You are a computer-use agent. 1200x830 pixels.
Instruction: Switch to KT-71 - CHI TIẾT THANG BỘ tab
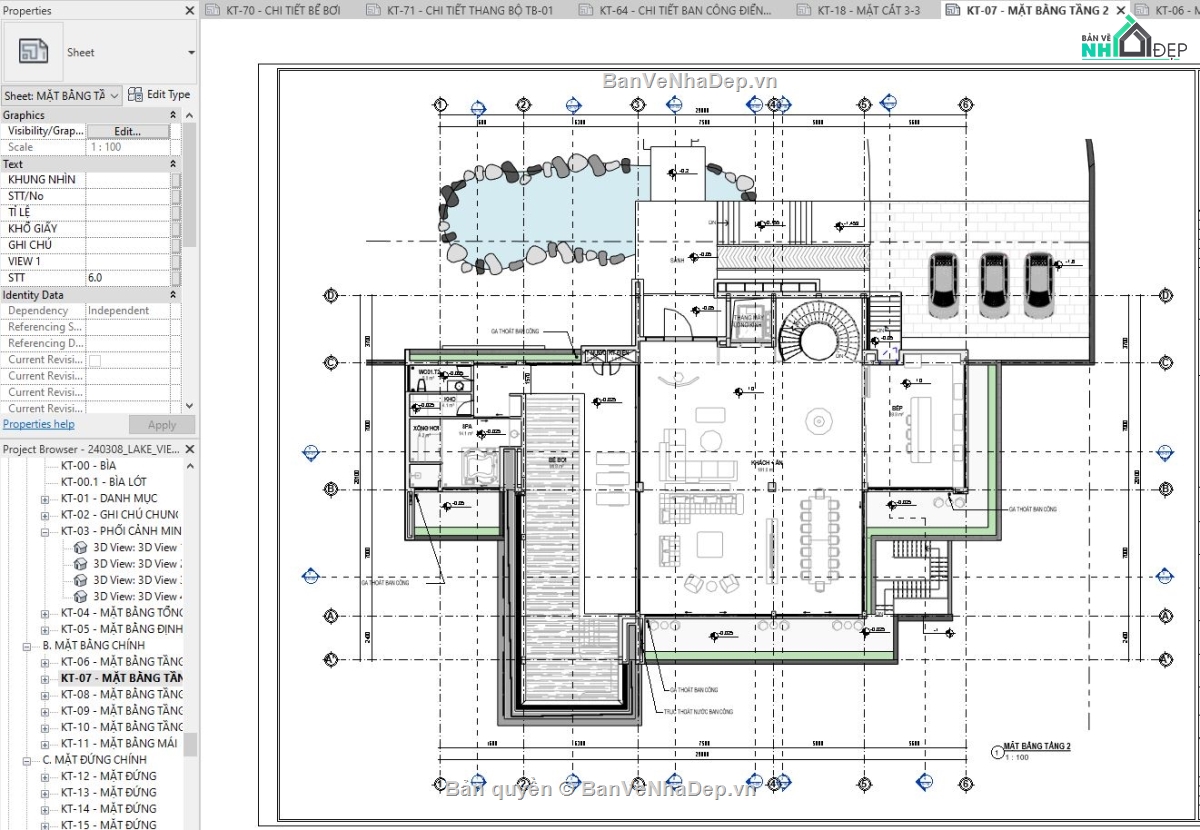coord(458,10)
